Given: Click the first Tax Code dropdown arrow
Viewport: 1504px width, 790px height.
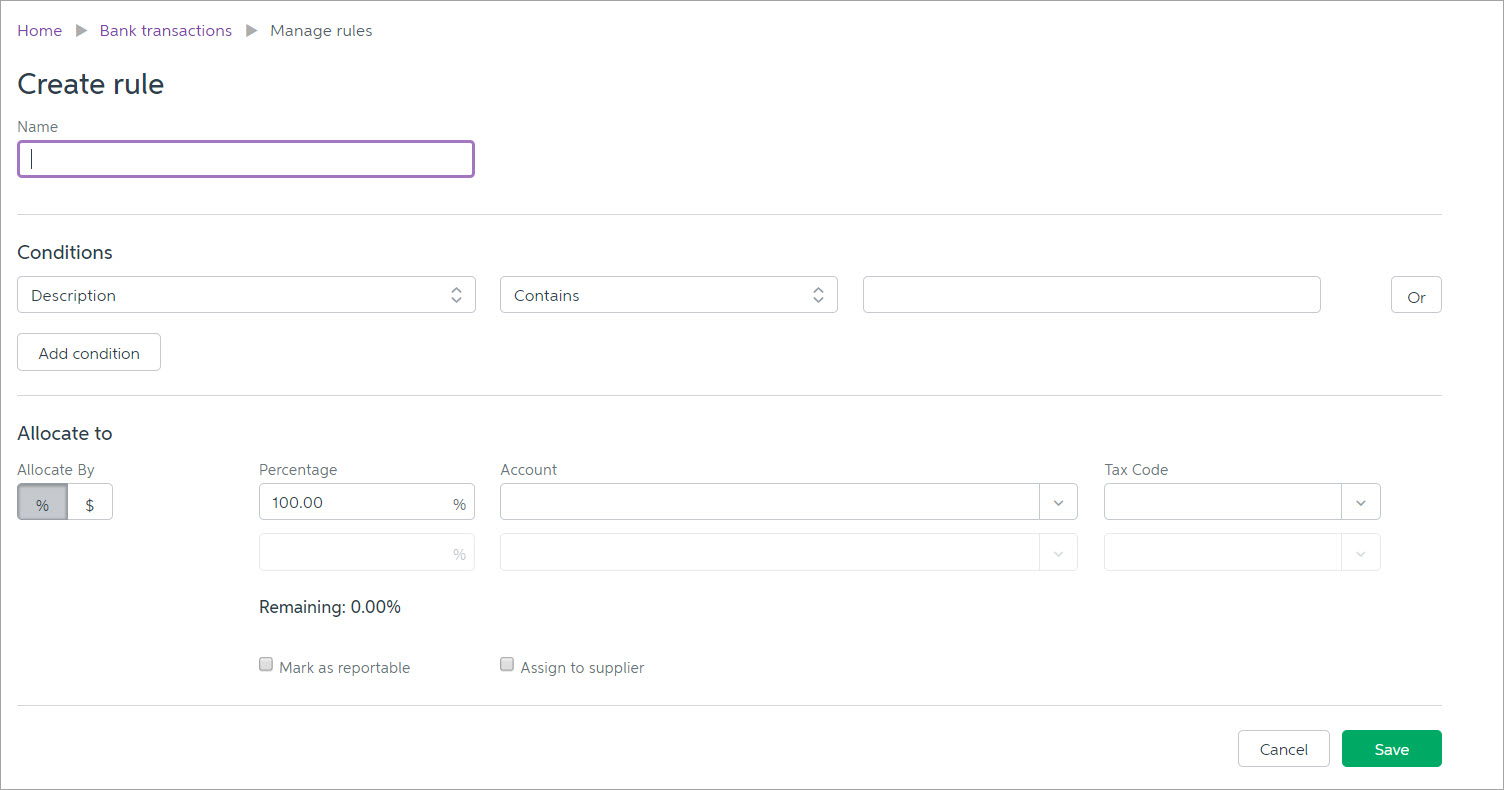Looking at the screenshot, I should 1361,502.
